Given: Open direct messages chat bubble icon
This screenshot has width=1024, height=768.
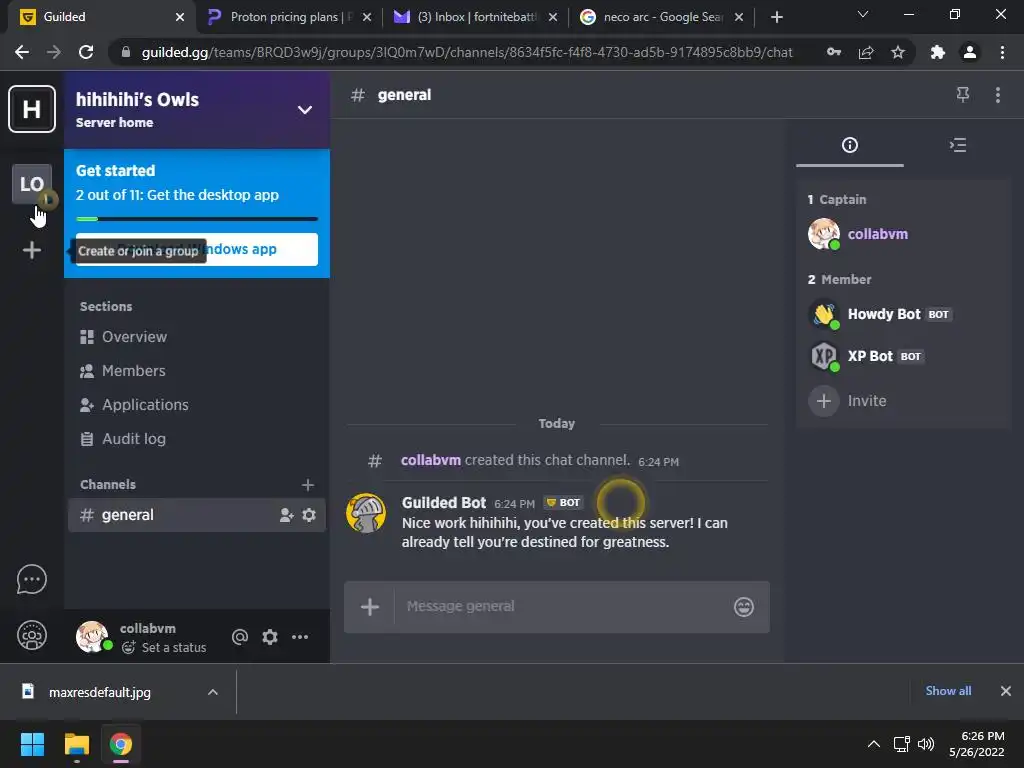Looking at the screenshot, I should [x=31, y=579].
